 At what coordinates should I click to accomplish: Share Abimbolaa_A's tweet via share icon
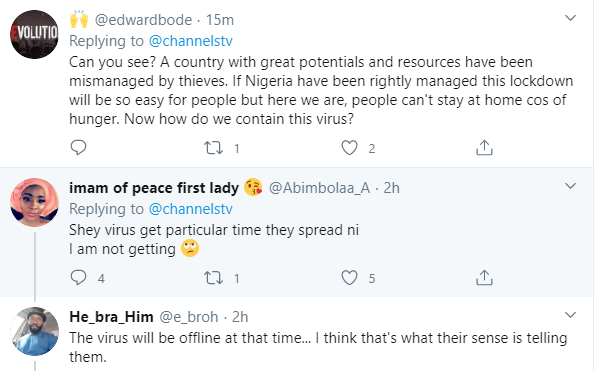(484, 278)
